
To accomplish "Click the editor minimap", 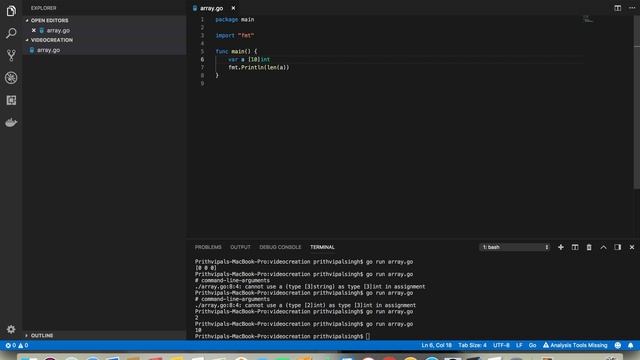I will [588, 19].
